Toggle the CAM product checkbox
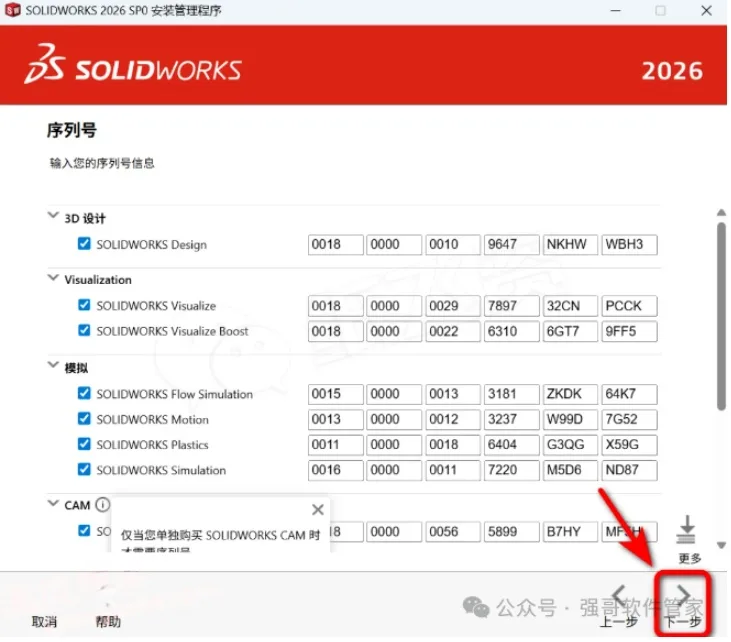This screenshot has width=731, height=642. pos(84,531)
